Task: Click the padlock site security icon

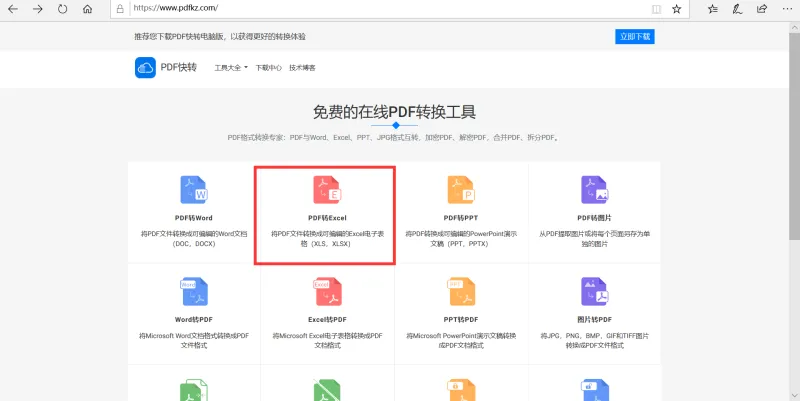Action: 120,8
